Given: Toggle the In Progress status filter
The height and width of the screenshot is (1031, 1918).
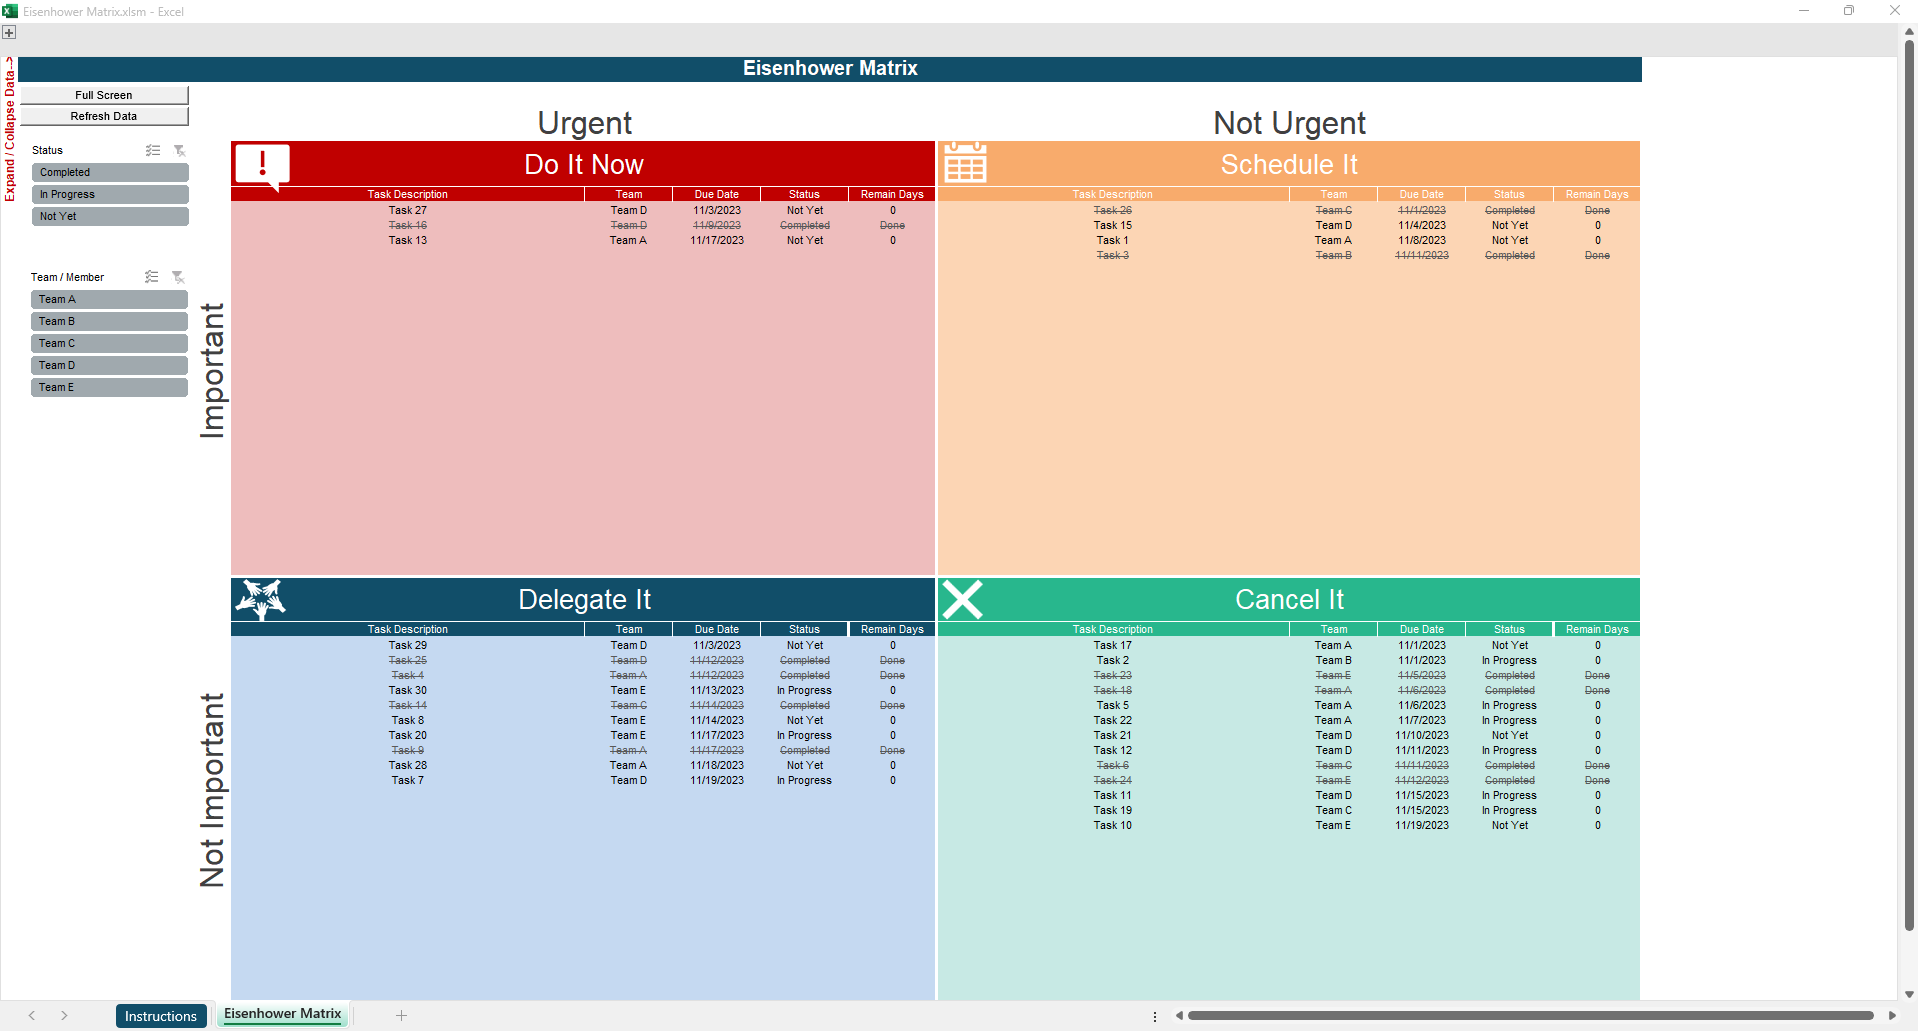Looking at the screenshot, I should [x=110, y=195].
